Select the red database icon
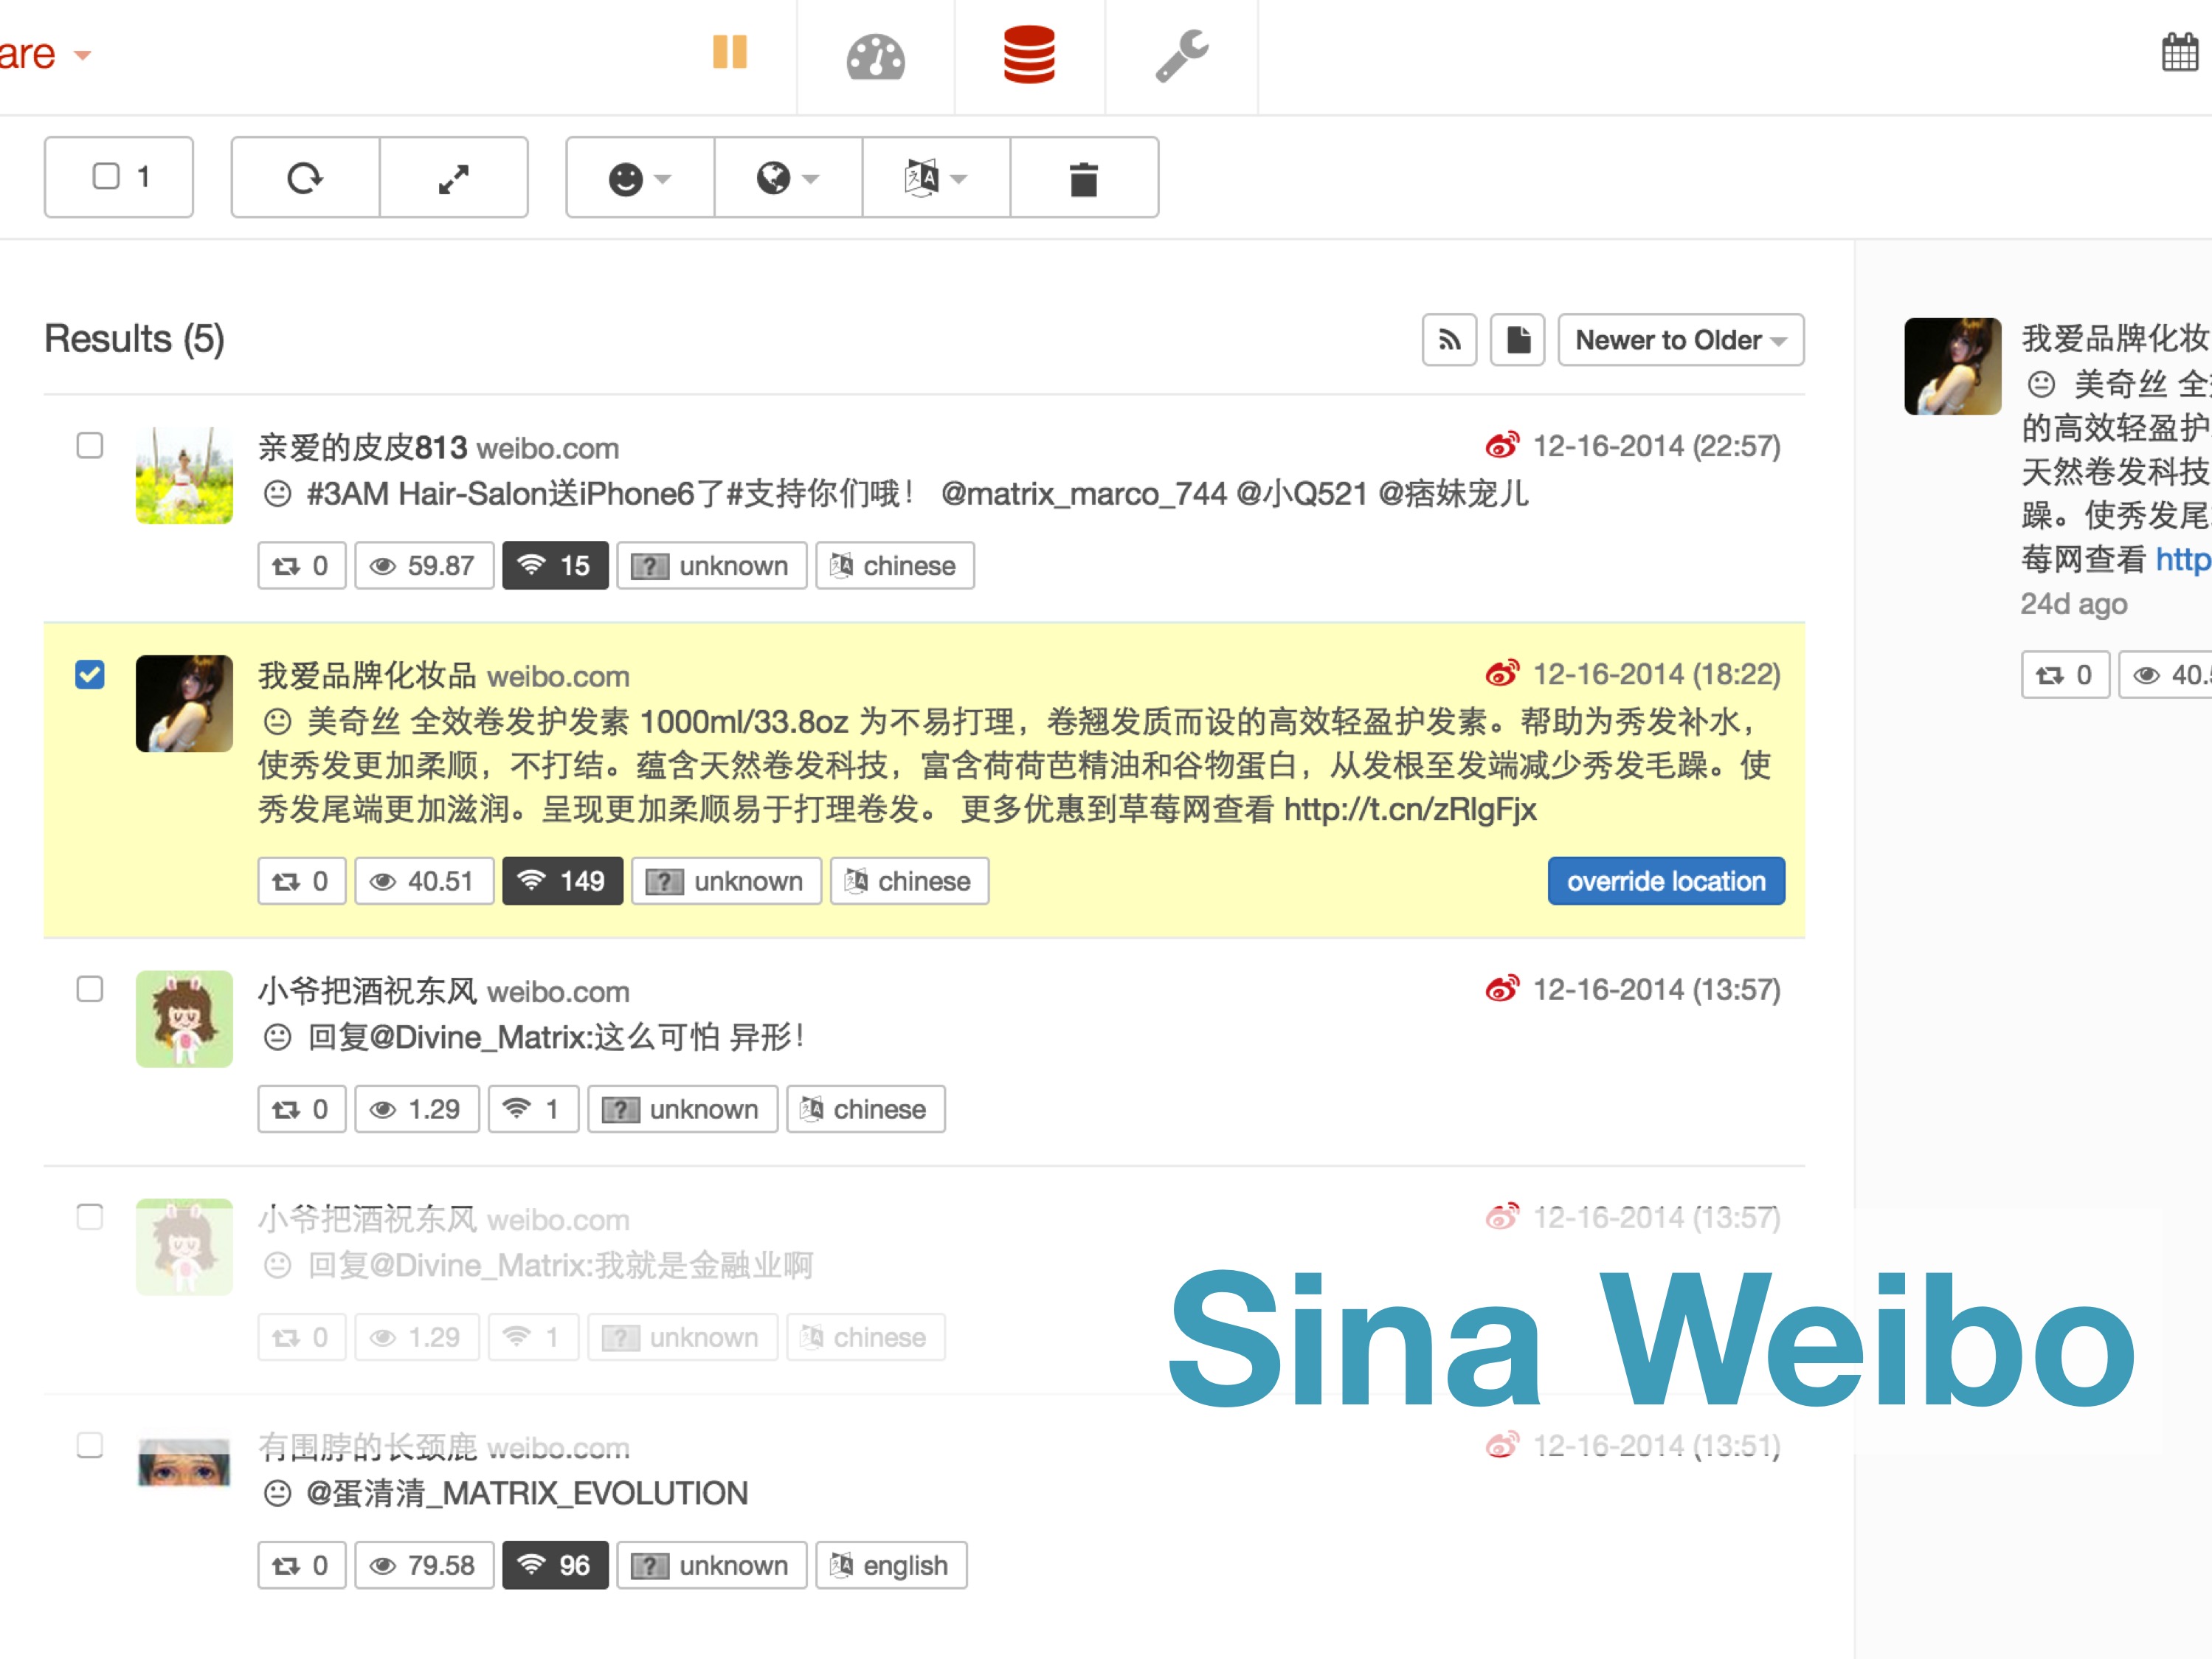The width and height of the screenshot is (2212, 1659). coord(1029,55)
